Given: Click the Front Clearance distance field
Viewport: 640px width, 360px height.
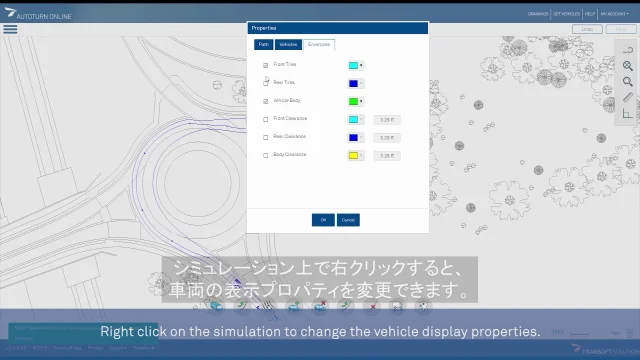Looking at the screenshot, I should coord(387,120).
